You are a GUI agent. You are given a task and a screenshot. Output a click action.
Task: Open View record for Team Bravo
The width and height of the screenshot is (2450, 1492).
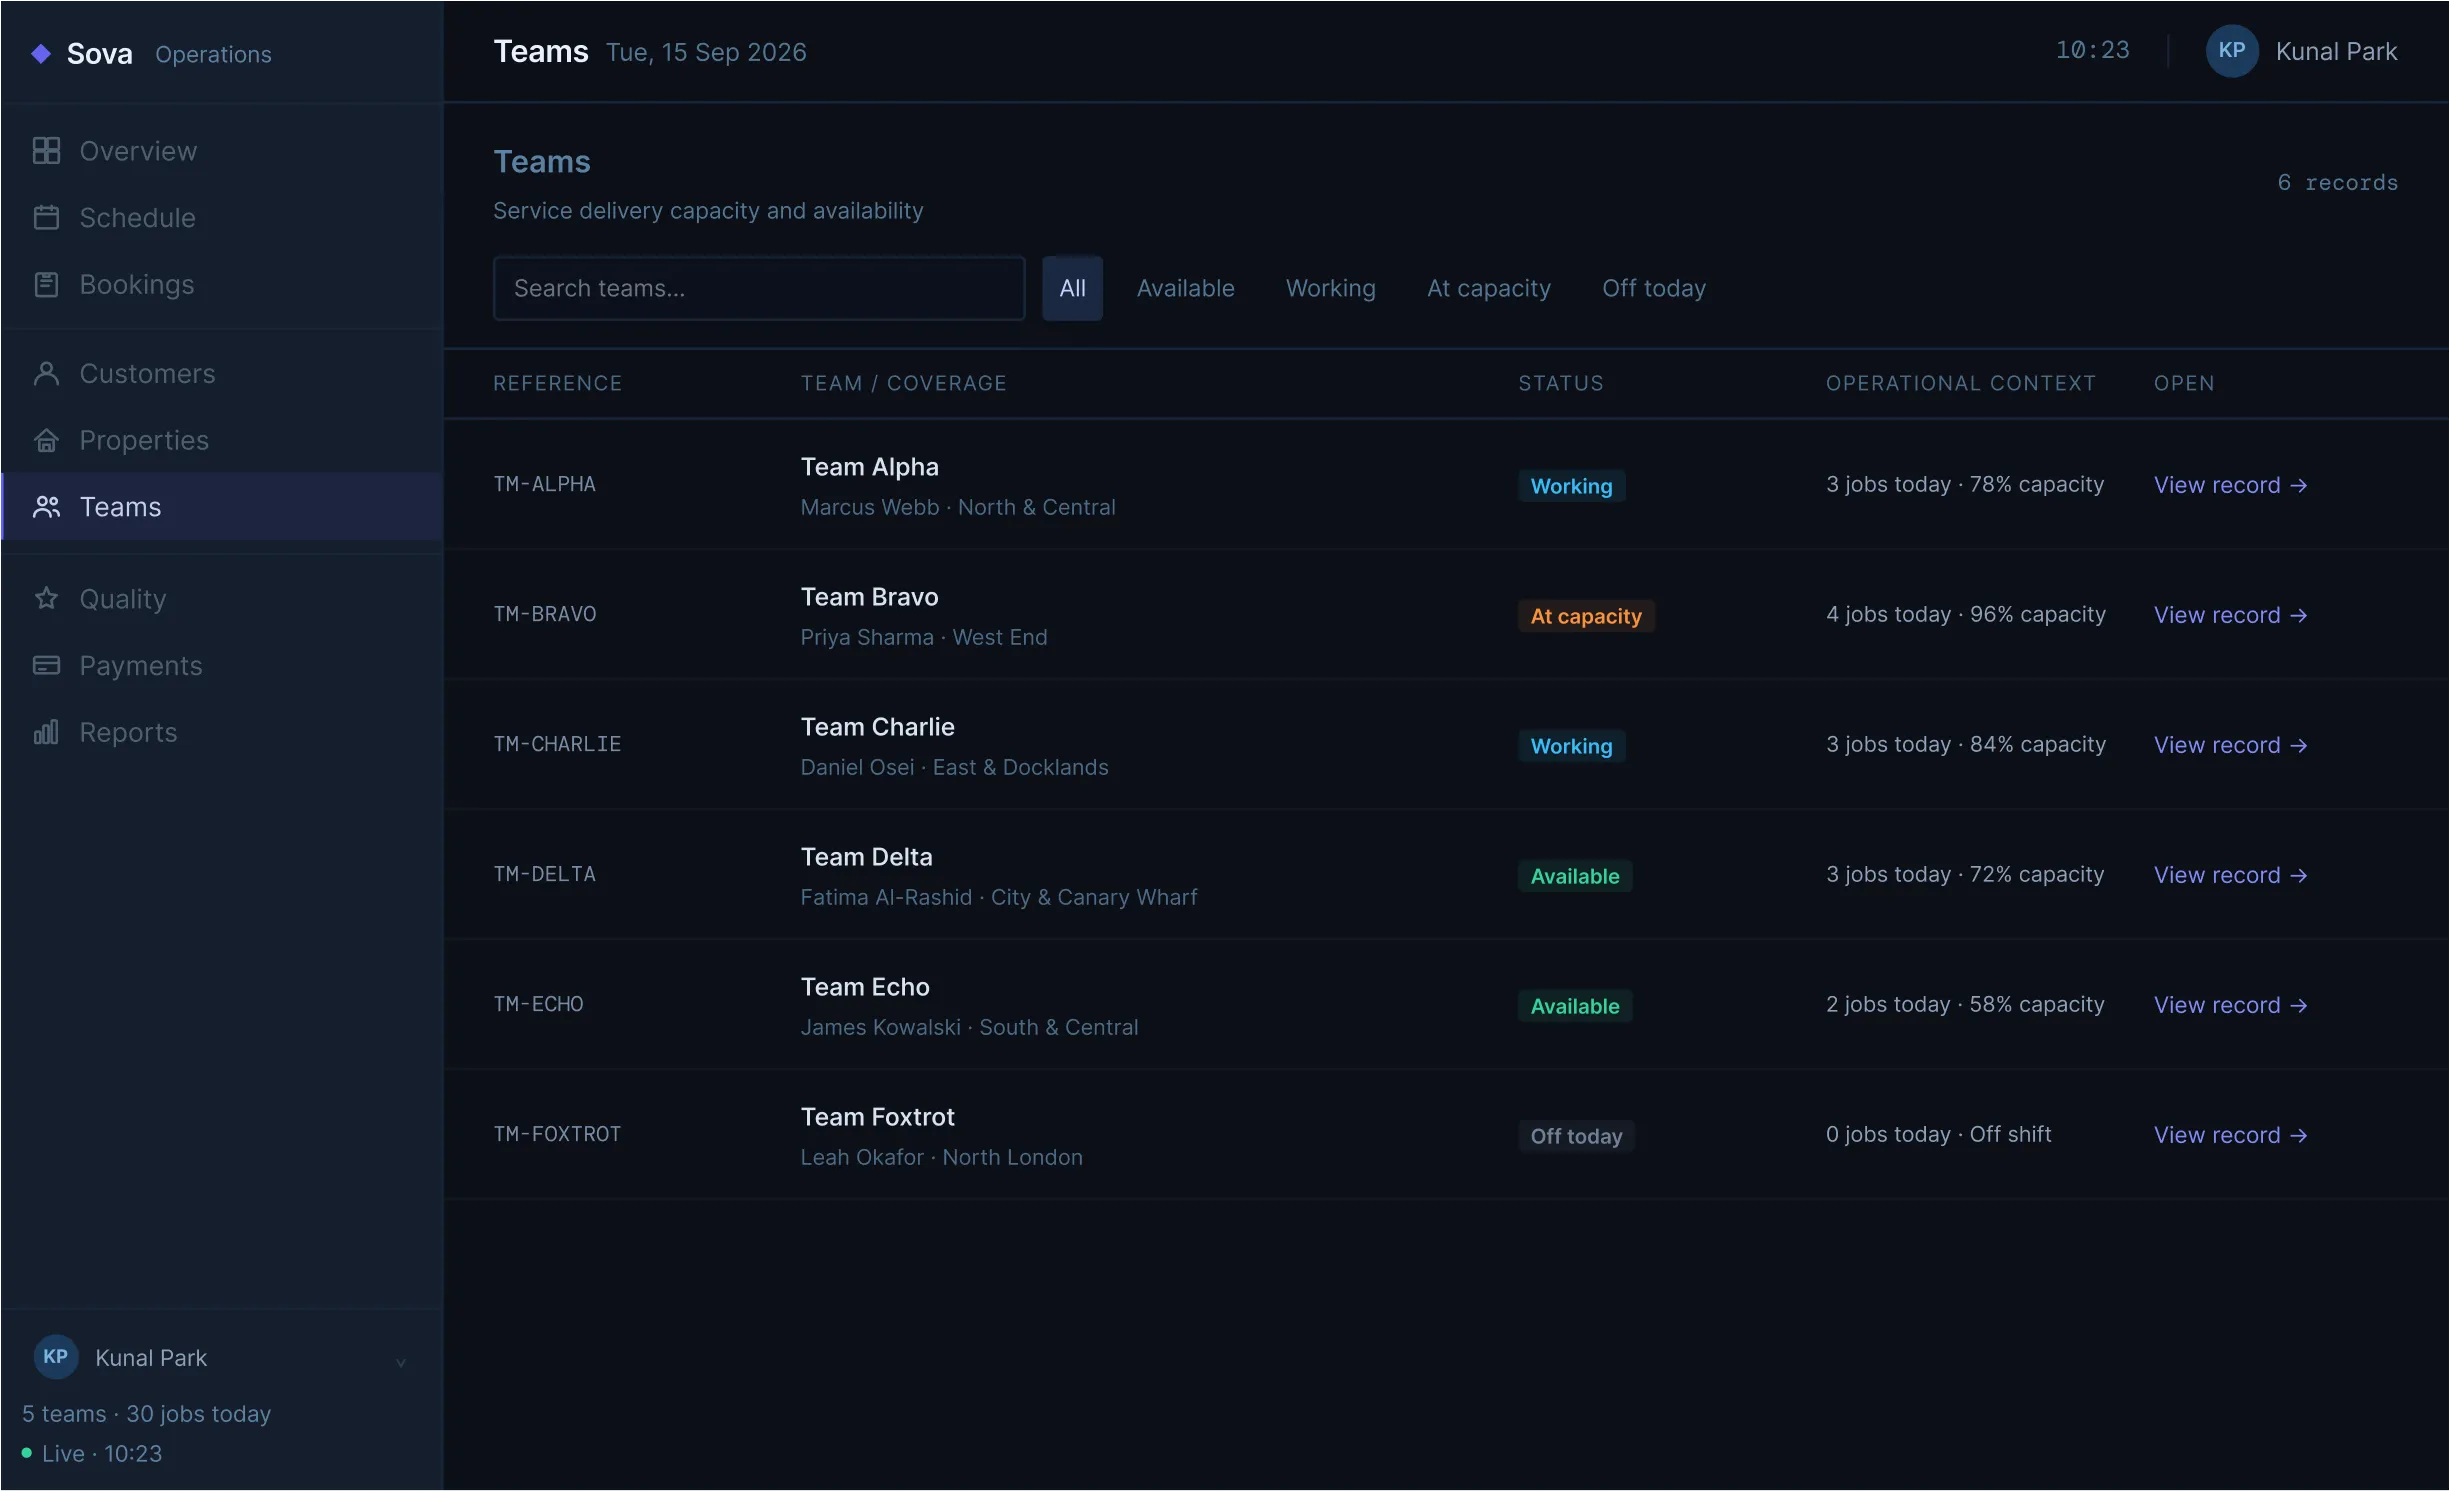click(2230, 615)
